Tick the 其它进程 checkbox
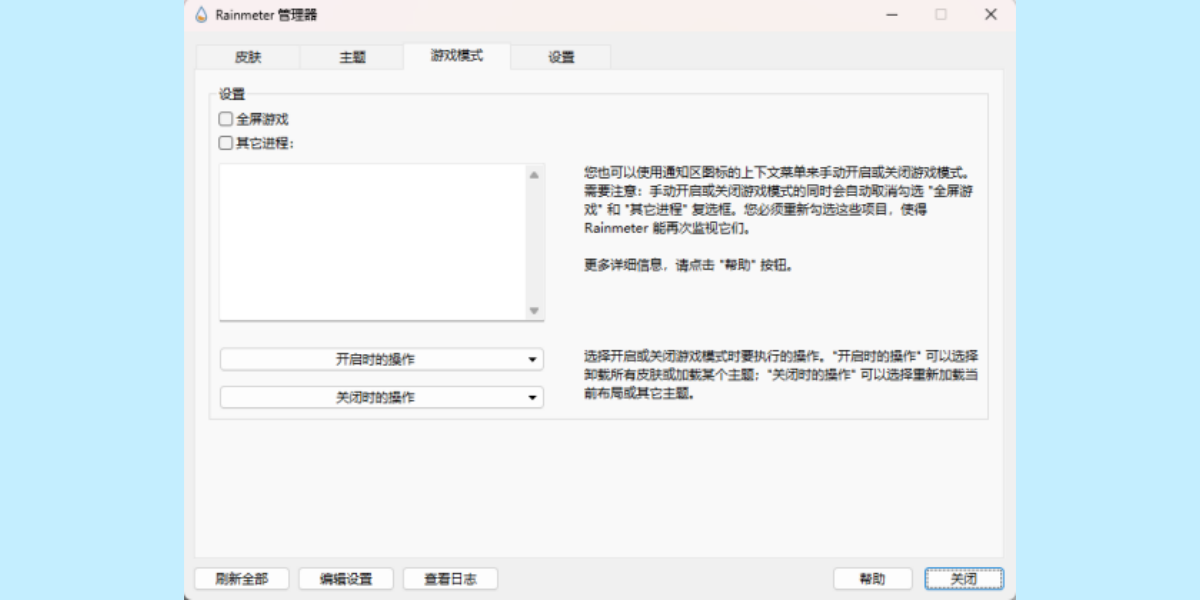The height and width of the screenshot is (600, 1200). click(x=225, y=143)
